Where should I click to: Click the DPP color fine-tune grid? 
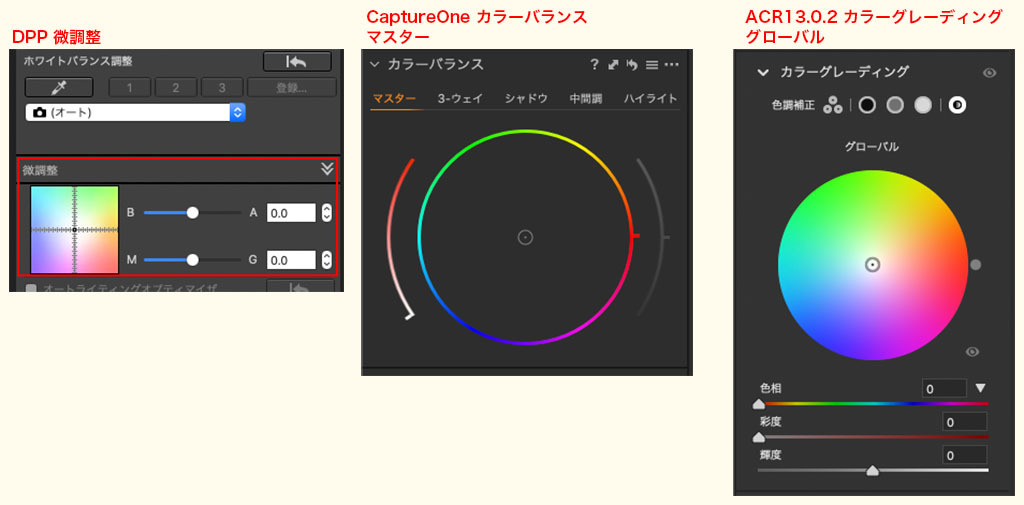pyautogui.click(x=74, y=229)
